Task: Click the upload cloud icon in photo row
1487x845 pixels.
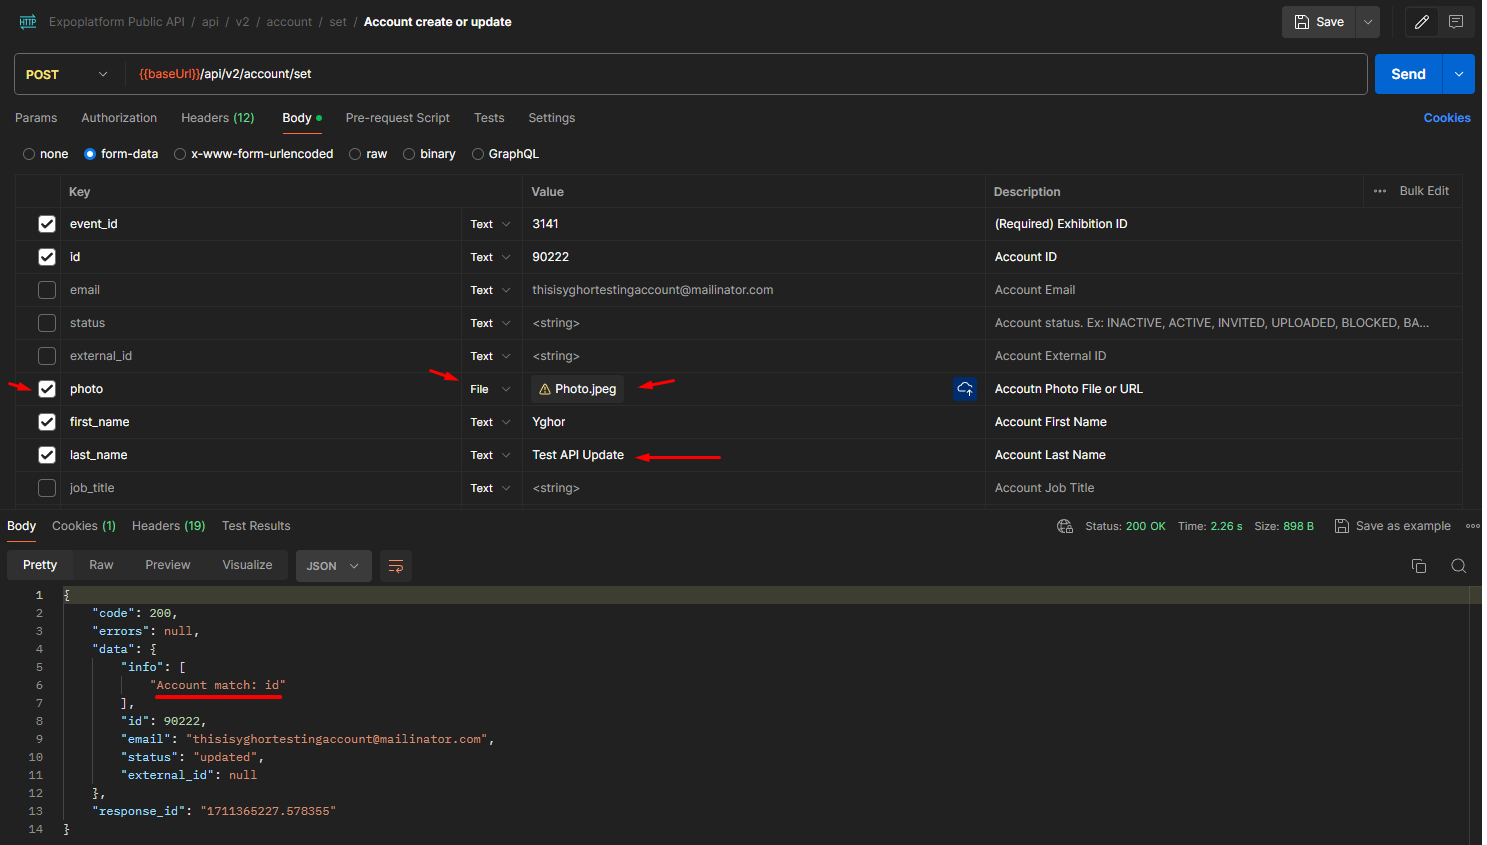Action: (x=965, y=389)
